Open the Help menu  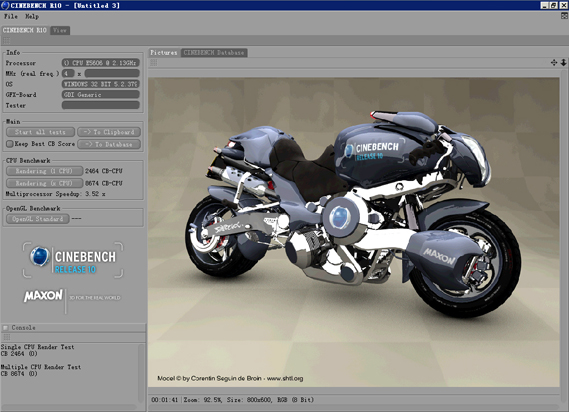point(32,16)
